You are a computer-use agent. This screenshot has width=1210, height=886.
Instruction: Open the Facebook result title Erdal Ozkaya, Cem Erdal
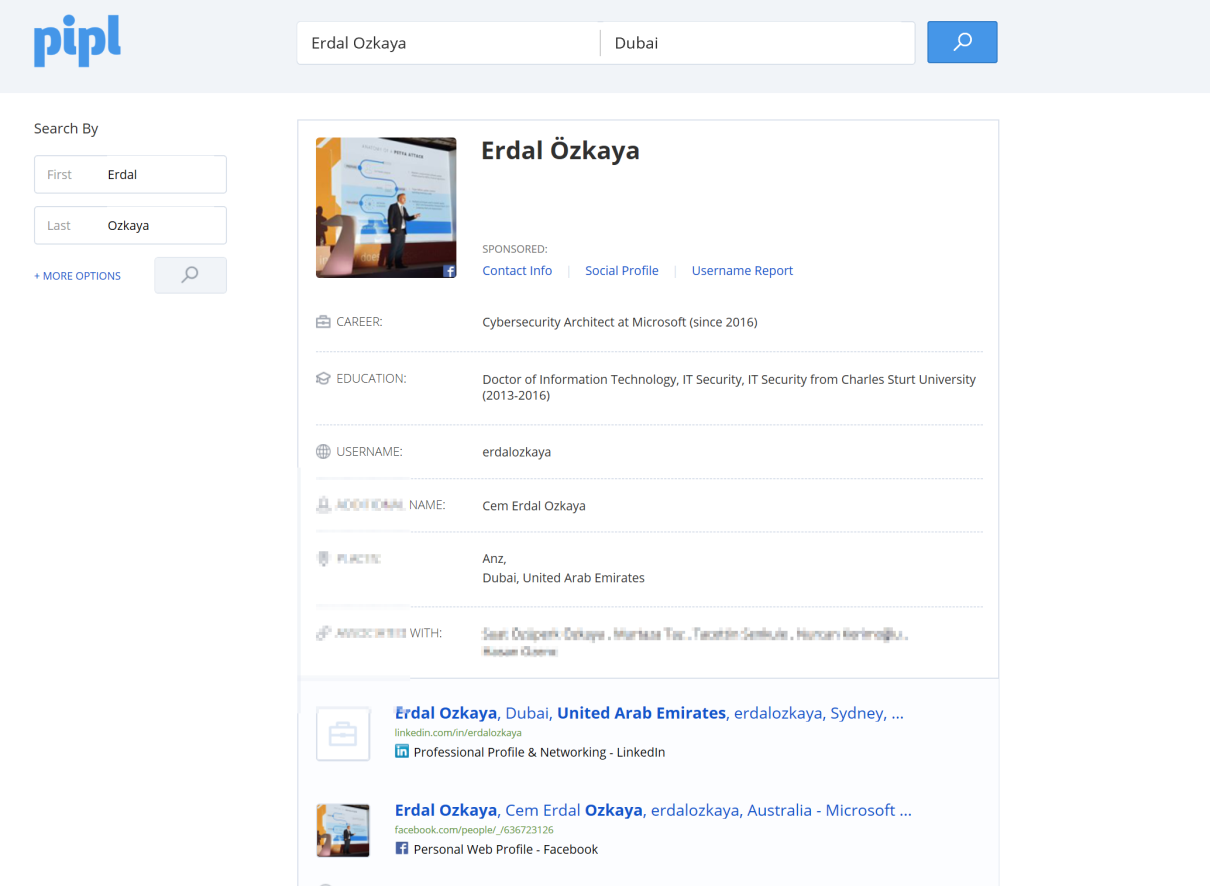tap(653, 810)
